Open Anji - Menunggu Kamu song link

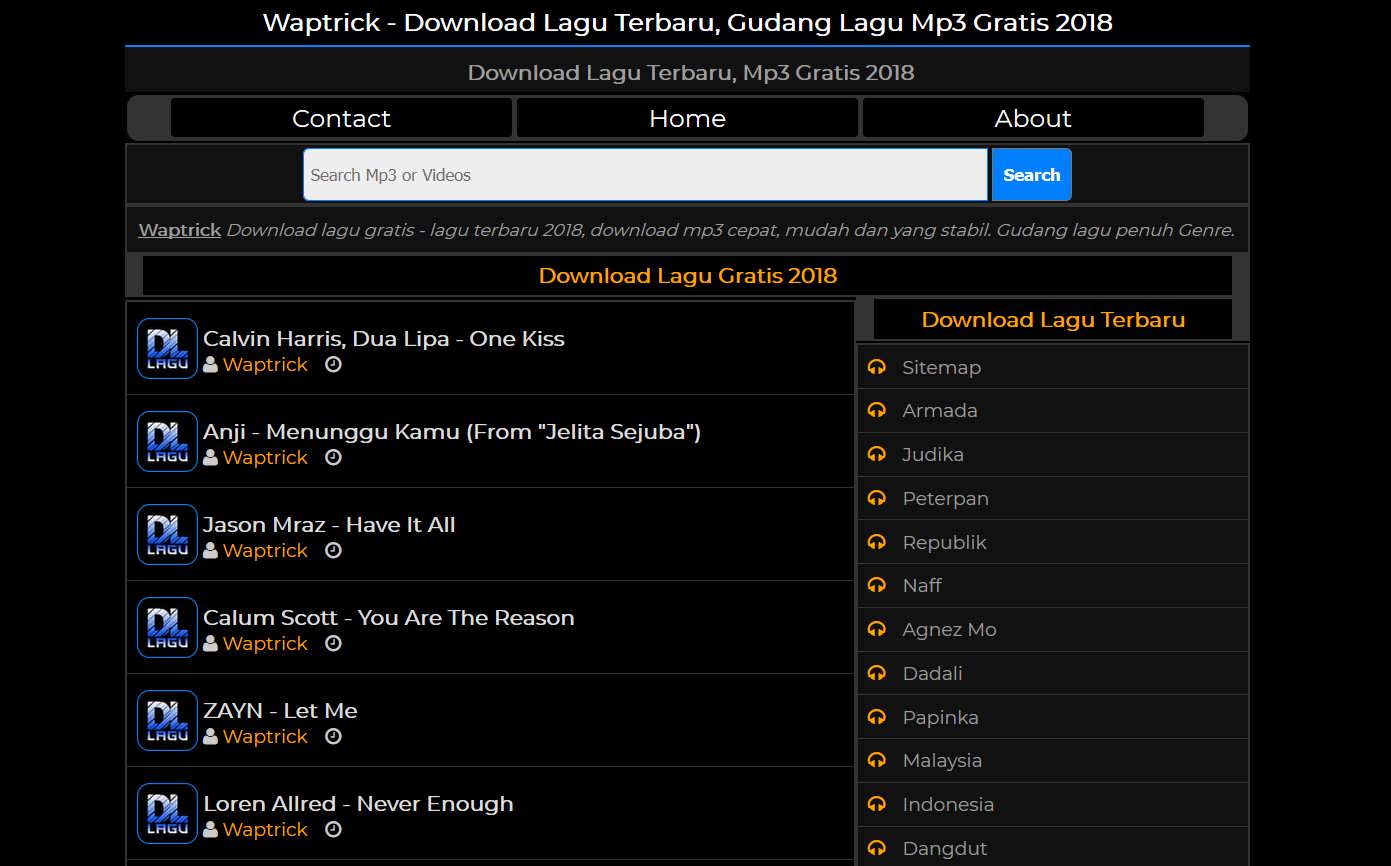[452, 432]
